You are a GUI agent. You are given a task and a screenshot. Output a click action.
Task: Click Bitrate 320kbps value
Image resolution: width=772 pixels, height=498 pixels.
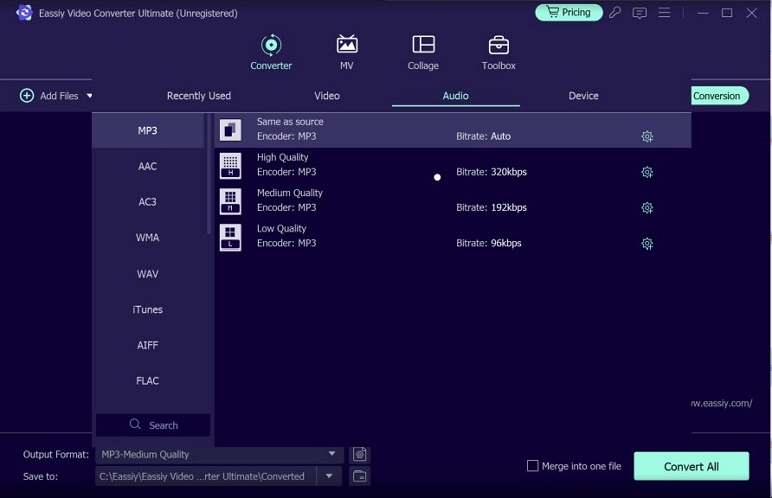click(x=509, y=172)
